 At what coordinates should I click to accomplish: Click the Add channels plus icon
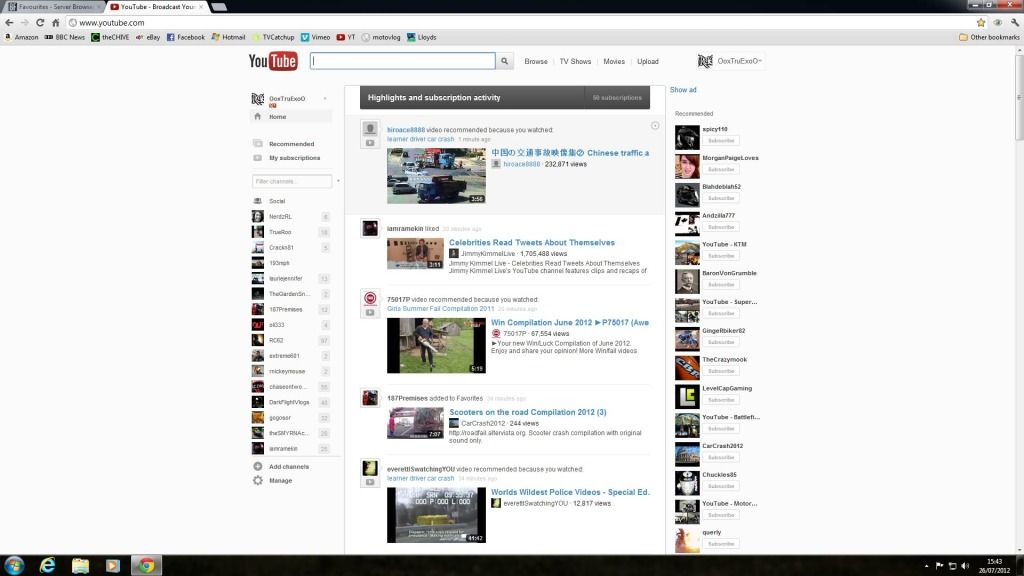click(258, 466)
